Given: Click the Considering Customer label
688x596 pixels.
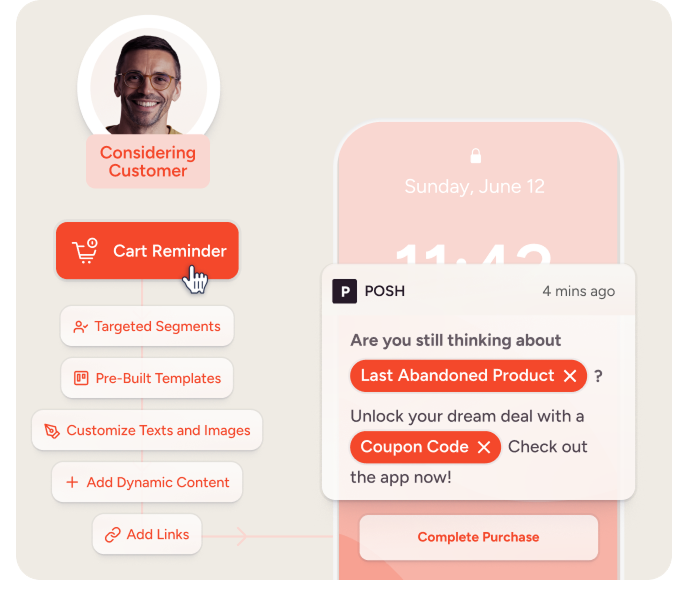Looking at the screenshot, I should pos(148,162).
